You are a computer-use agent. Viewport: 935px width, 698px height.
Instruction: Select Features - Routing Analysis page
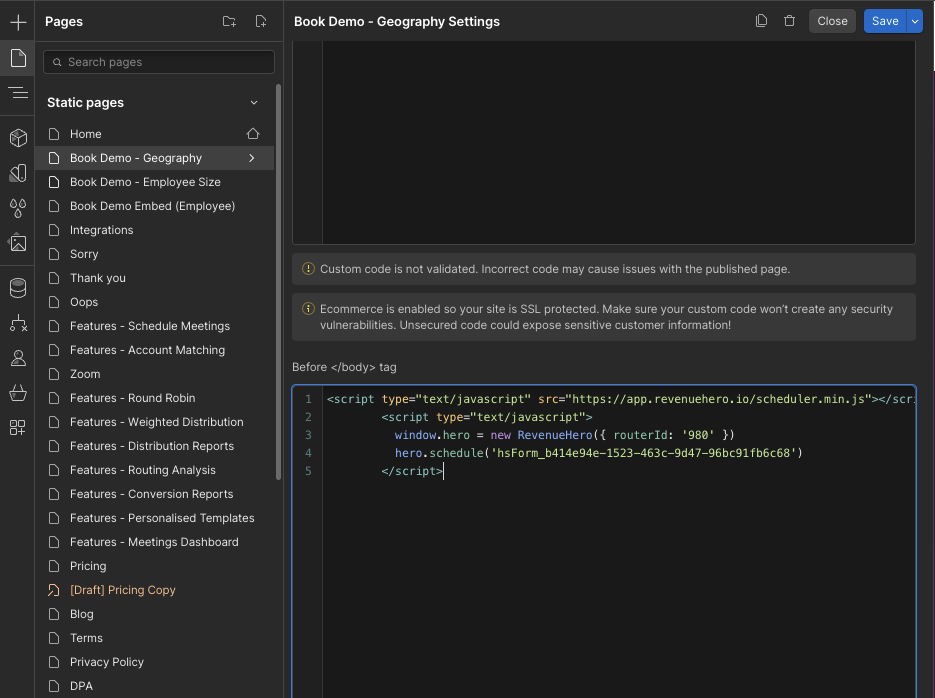[154, 470]
